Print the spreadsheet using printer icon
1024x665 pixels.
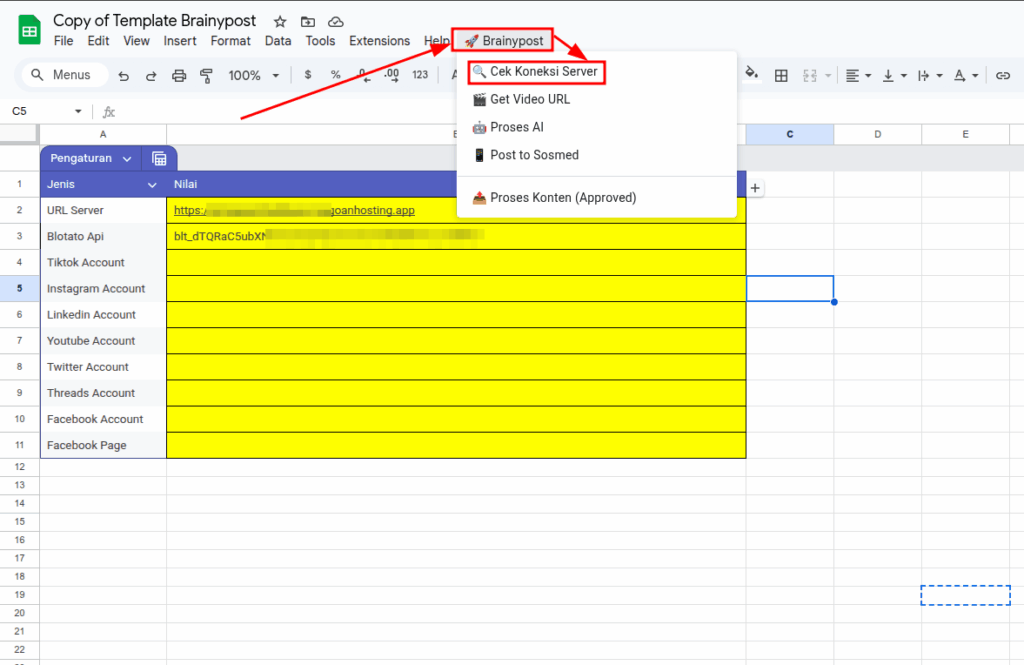point(179,75)
